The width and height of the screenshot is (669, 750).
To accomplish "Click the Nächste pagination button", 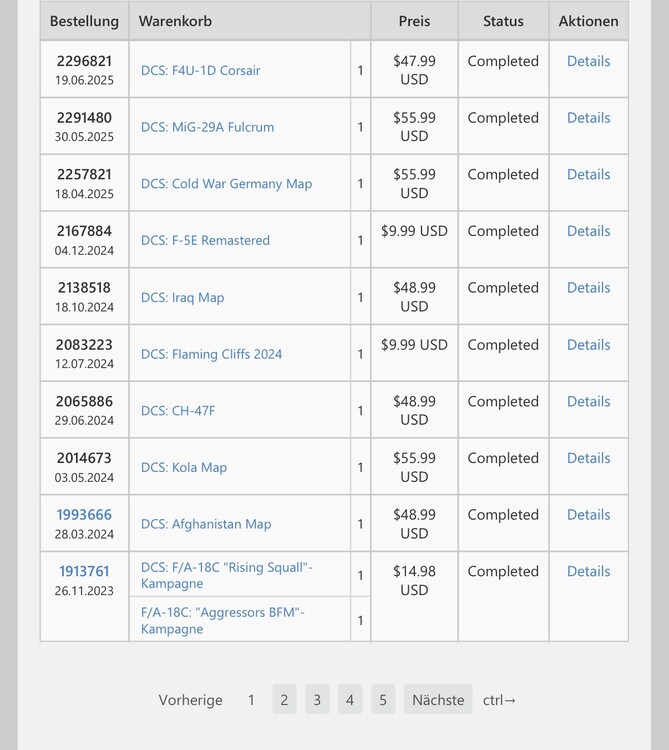I will [x=438, y=700].
